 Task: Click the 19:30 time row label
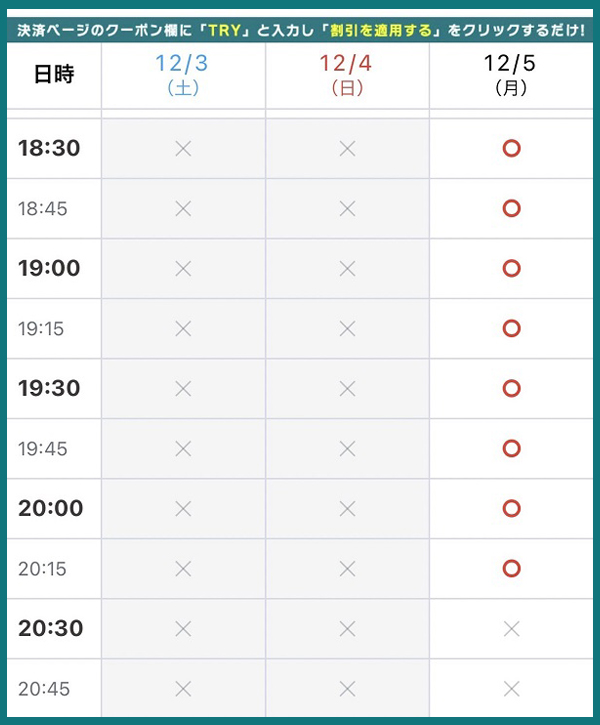click(49, 388)
